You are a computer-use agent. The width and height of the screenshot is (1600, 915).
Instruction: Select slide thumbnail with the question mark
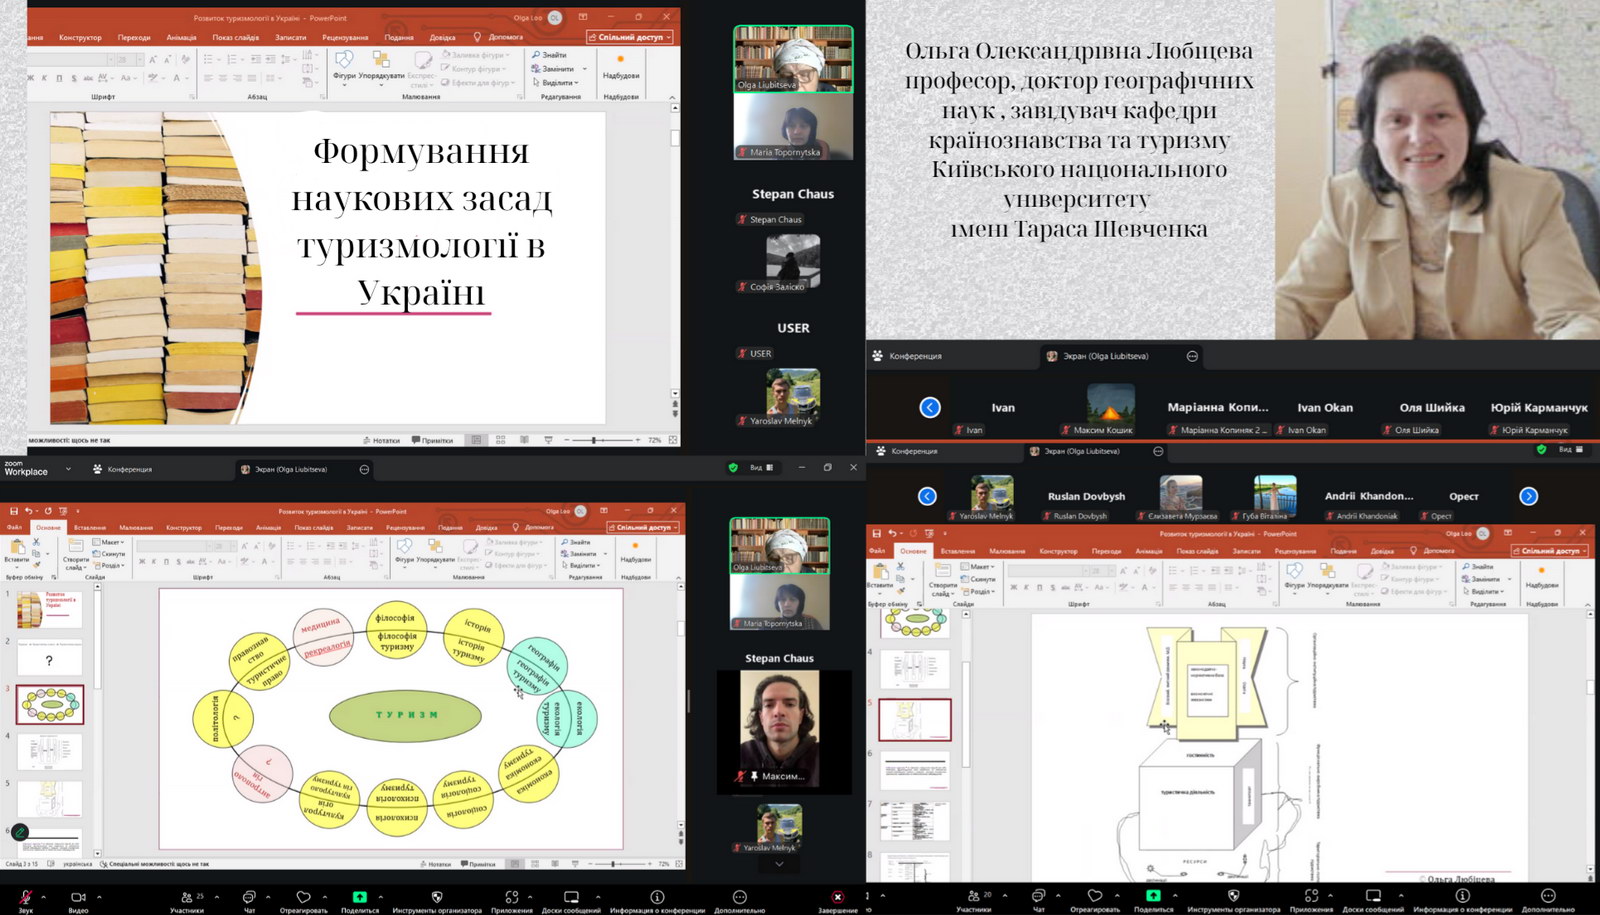[x=49, y=659]
